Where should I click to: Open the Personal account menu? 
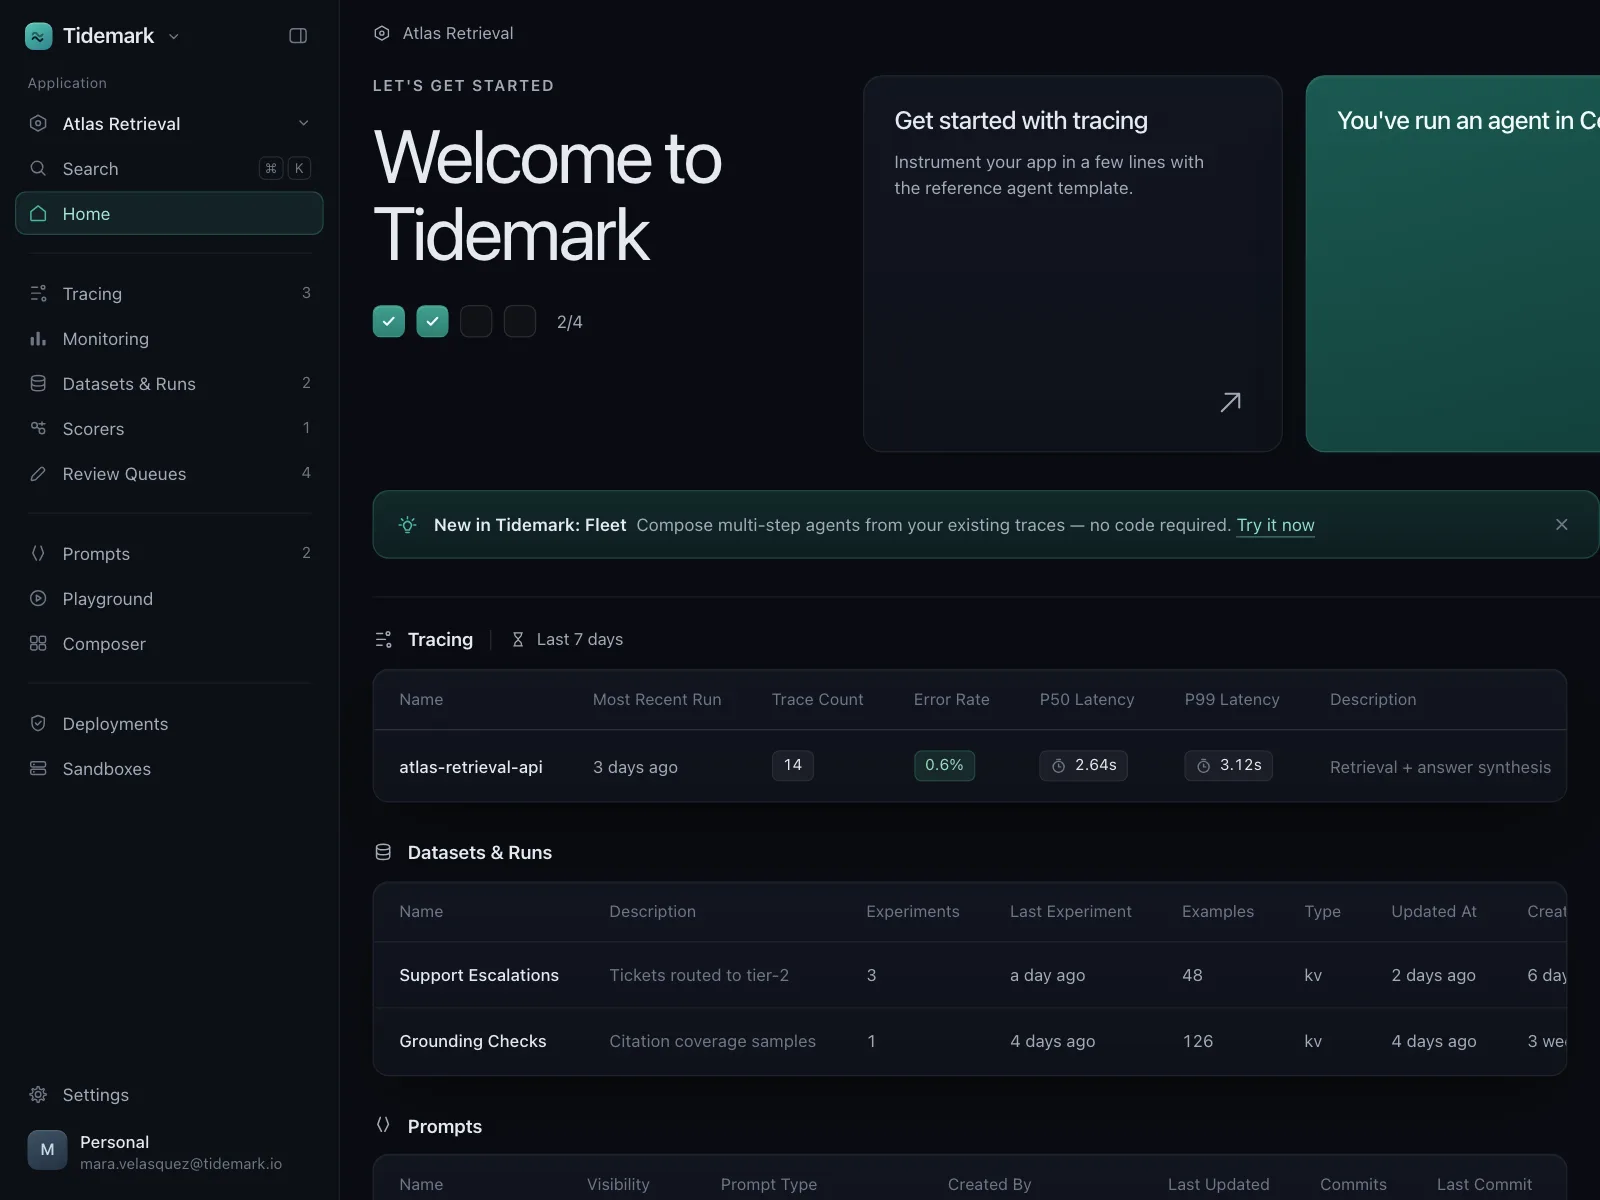[x=169, y=1151]
